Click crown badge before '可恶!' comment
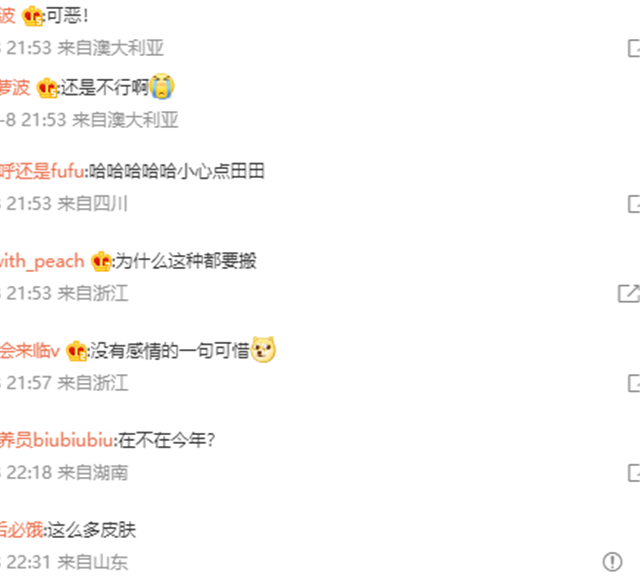640x576 pixels. point(32,17)
